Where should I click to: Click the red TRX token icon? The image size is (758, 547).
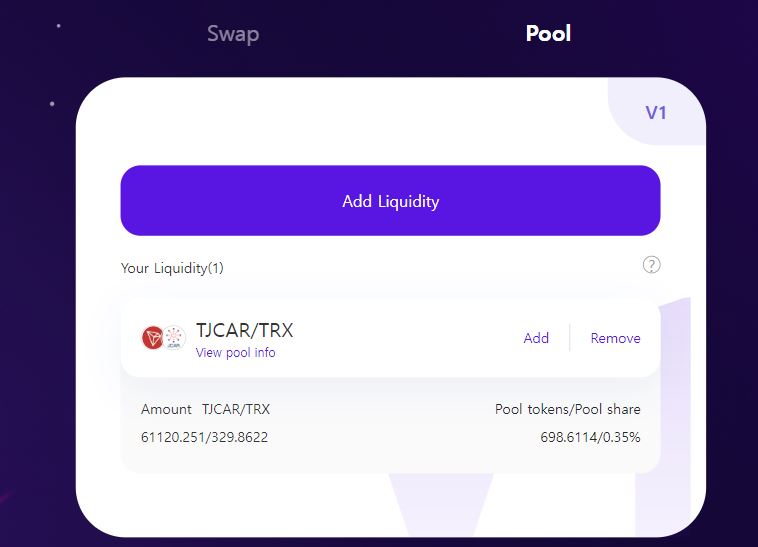(152, 337)
